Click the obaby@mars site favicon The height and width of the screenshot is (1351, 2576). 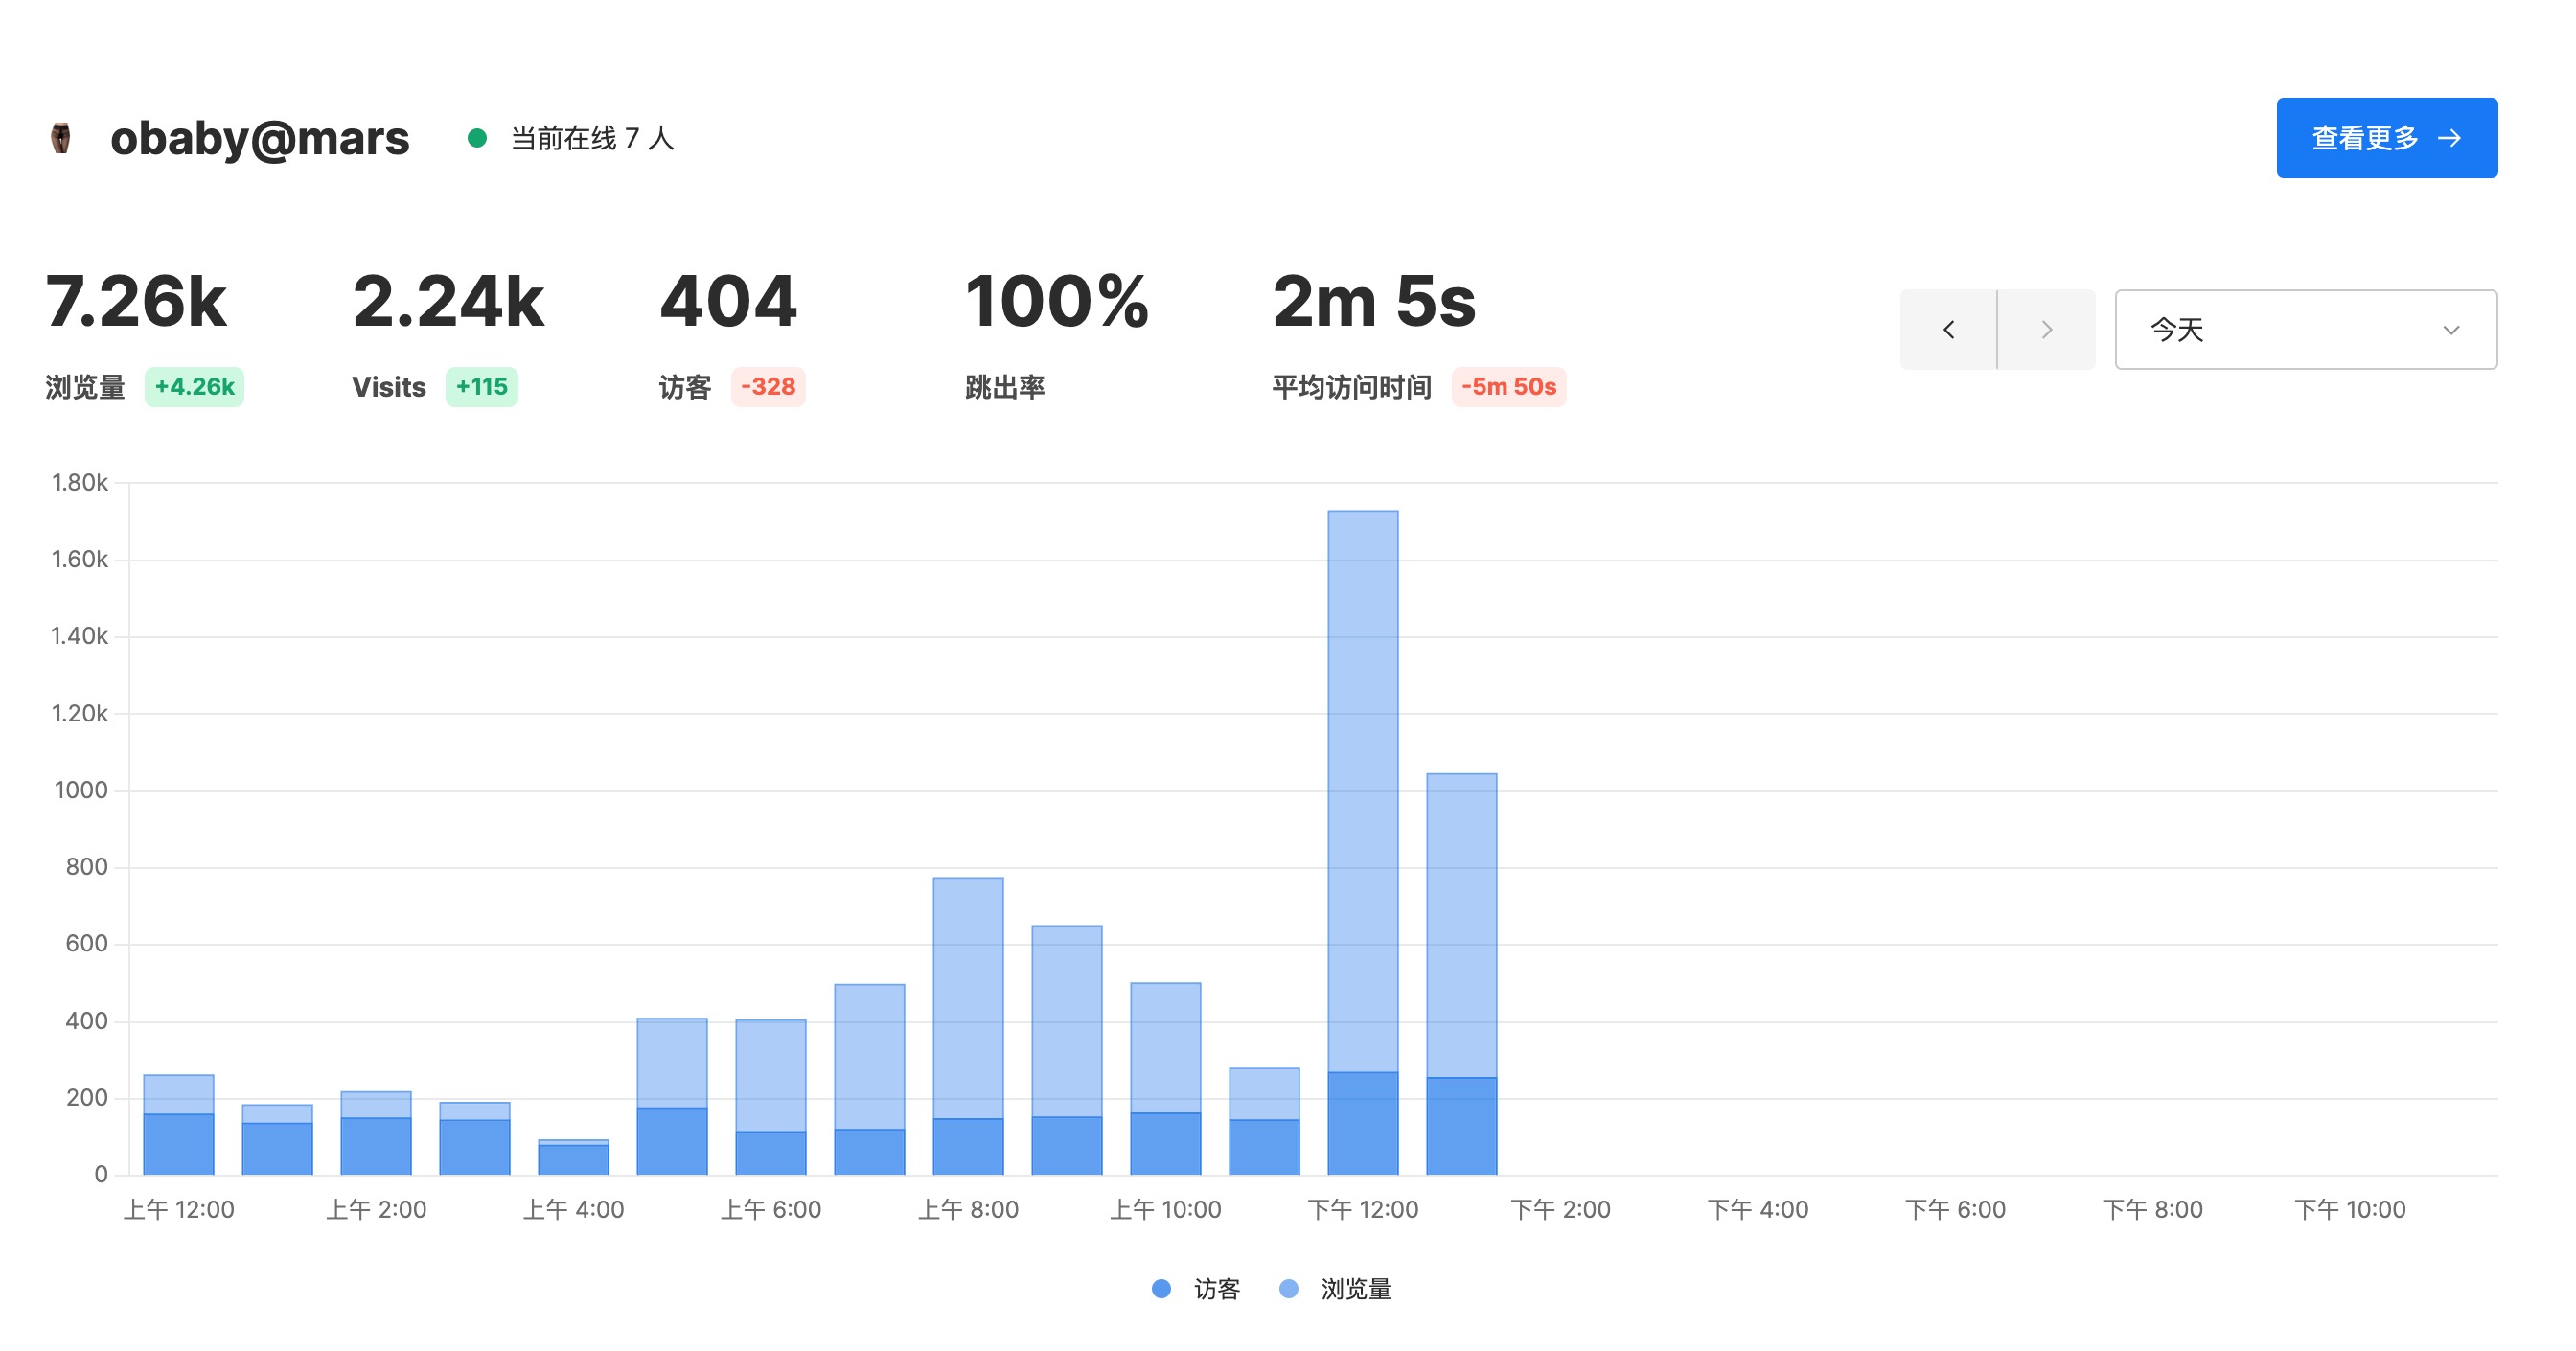pyautogui.click(x=61, y=138)
